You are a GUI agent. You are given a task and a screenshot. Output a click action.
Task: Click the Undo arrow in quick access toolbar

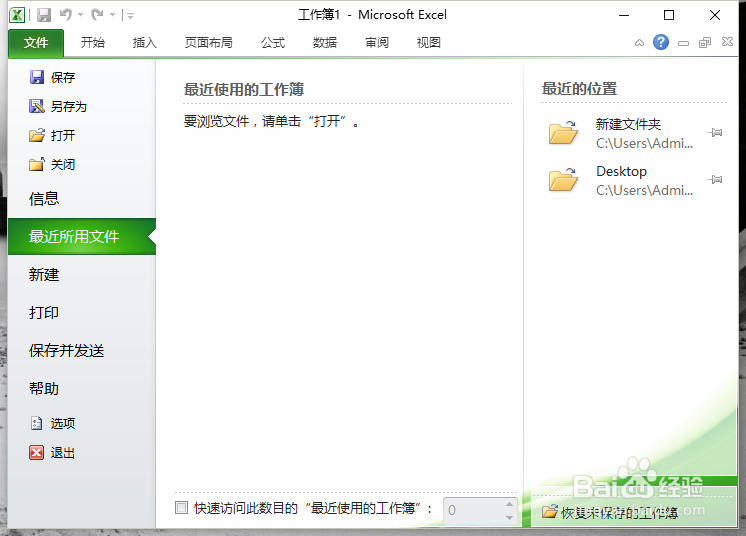click(66, 15)
